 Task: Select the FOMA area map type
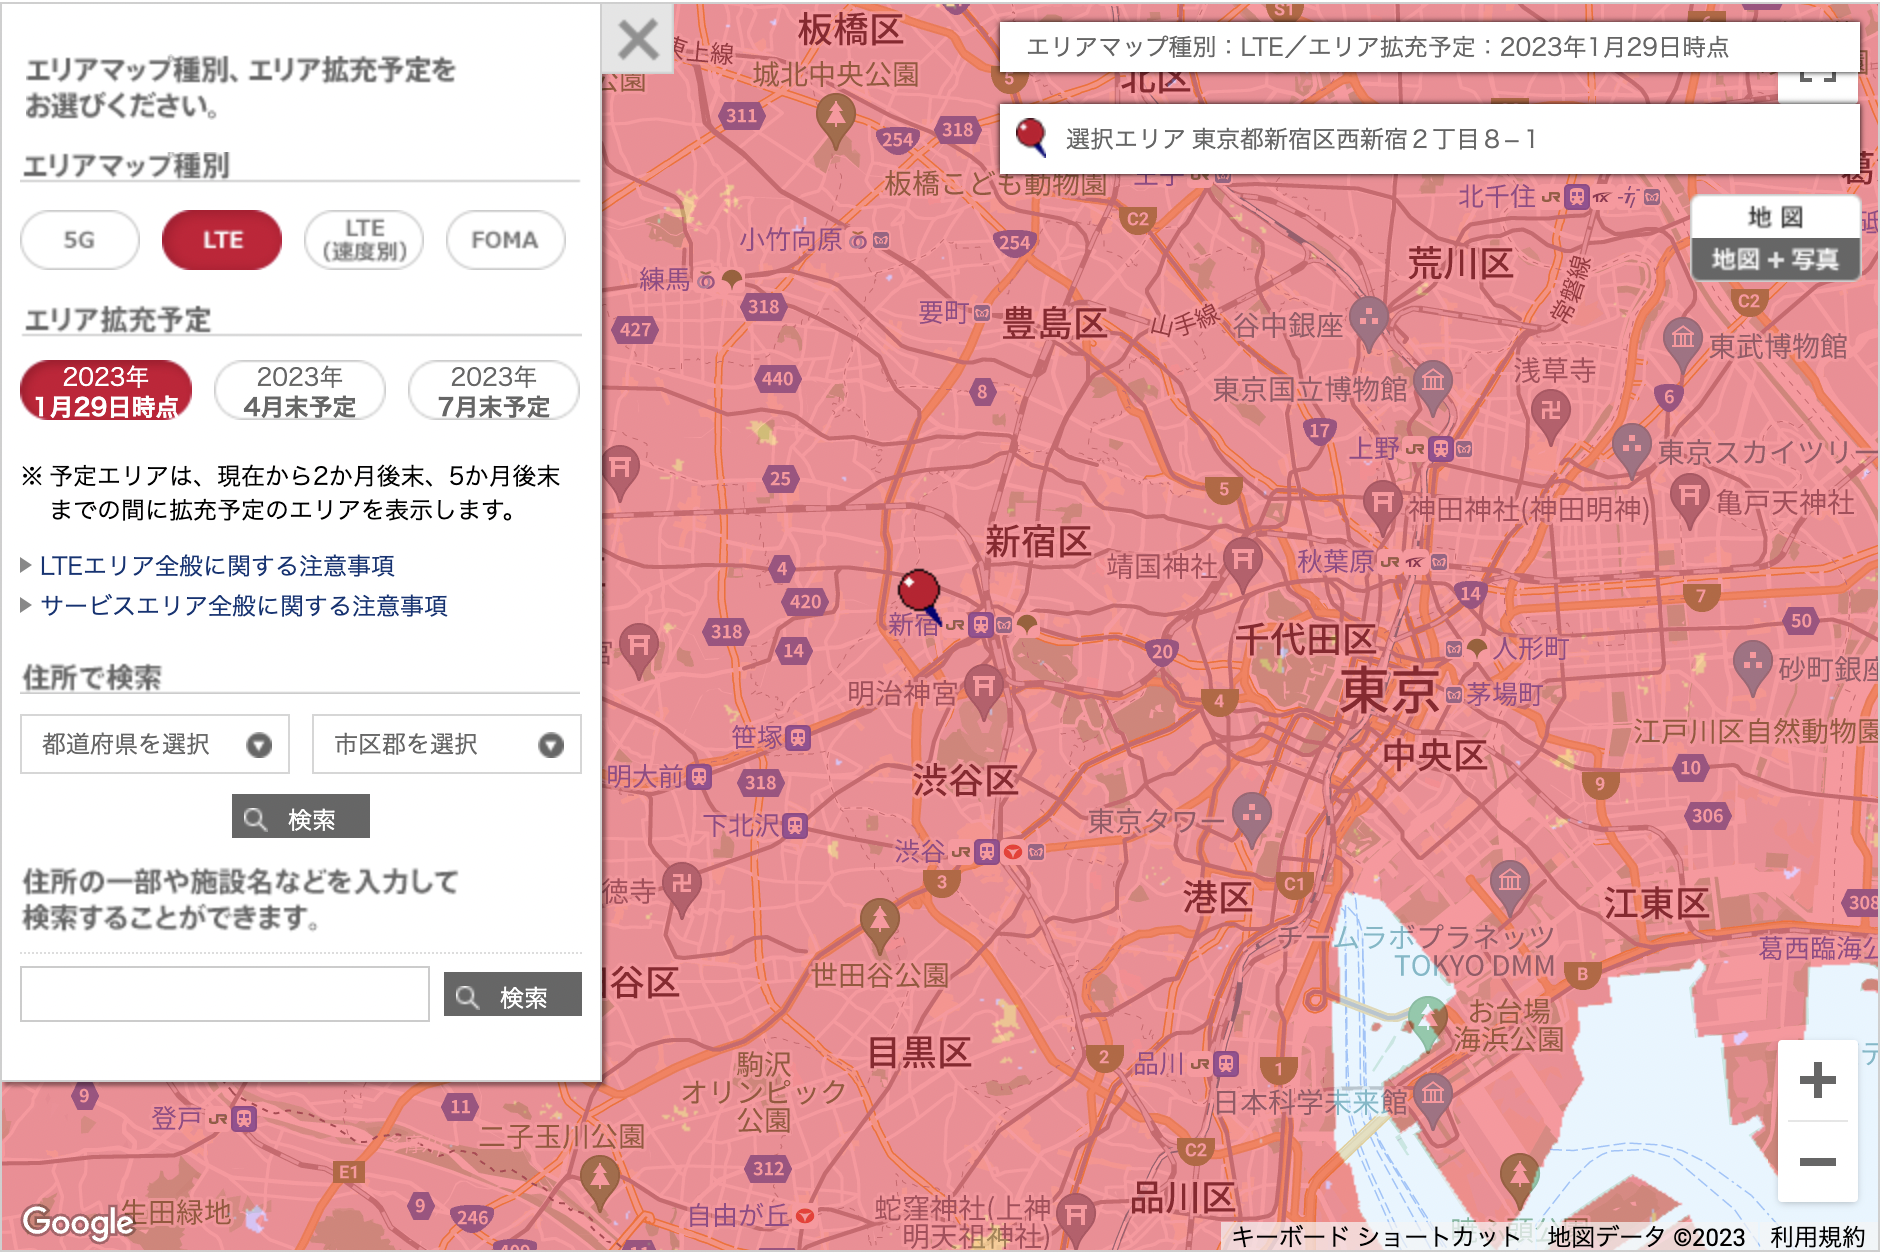pos(505,240)
